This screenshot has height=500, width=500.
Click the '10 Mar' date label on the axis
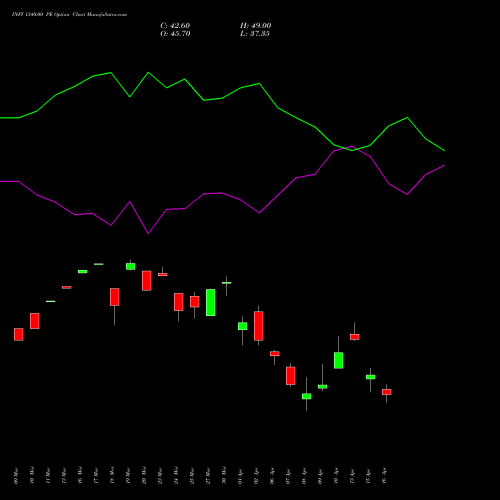point(33,476)
